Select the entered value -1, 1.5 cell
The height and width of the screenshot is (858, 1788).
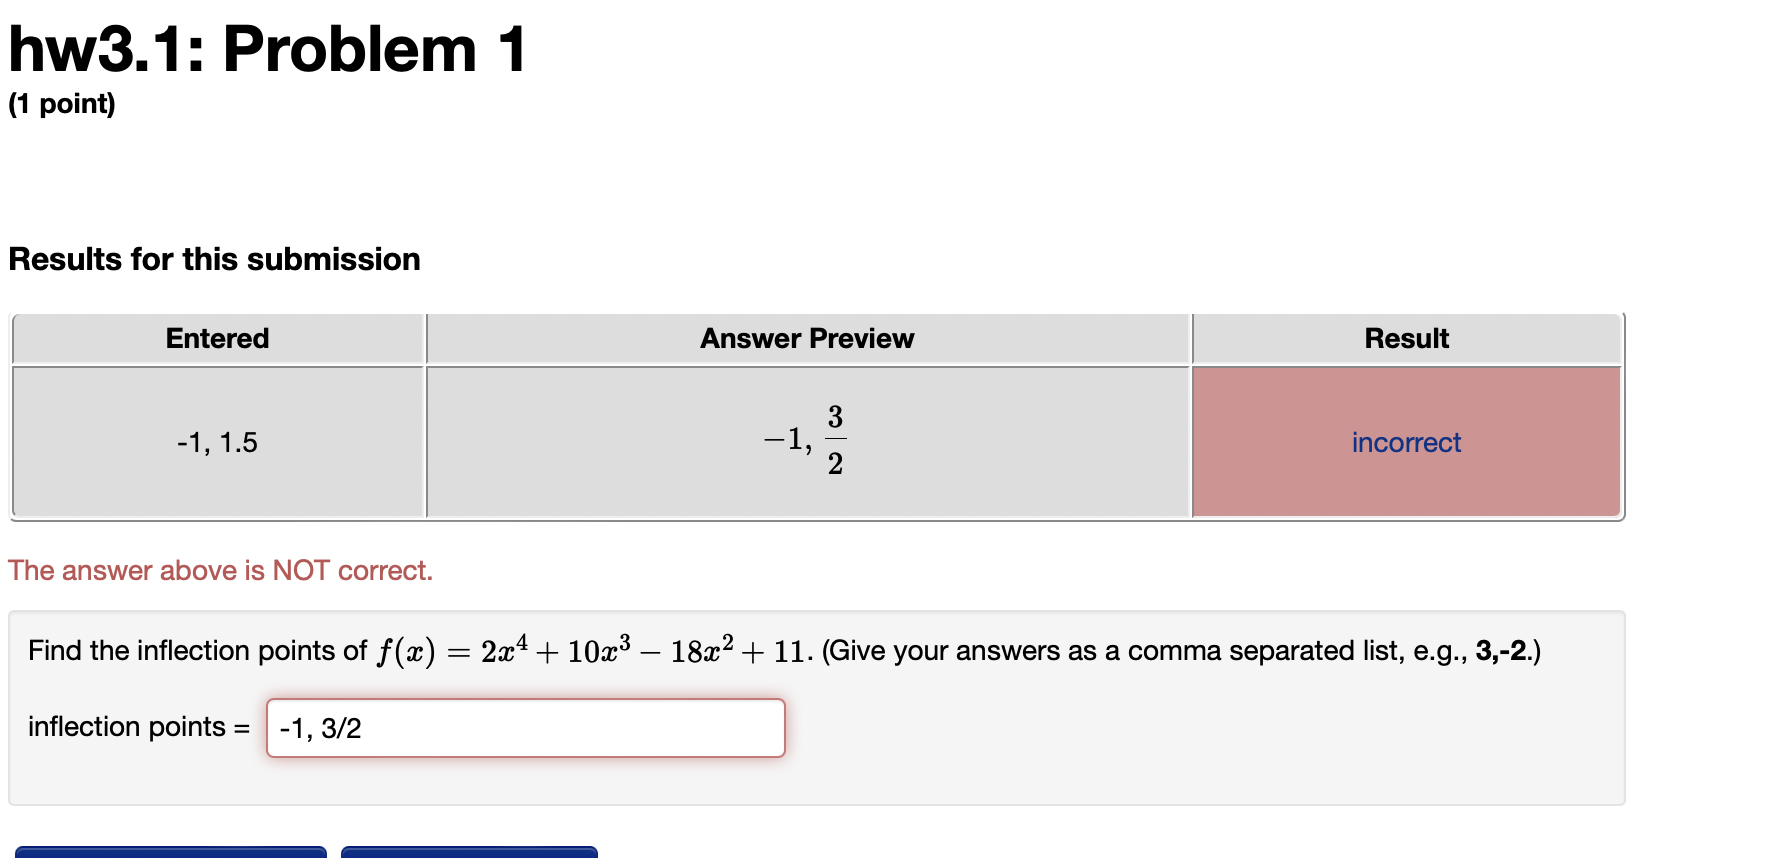coord(216,441)
